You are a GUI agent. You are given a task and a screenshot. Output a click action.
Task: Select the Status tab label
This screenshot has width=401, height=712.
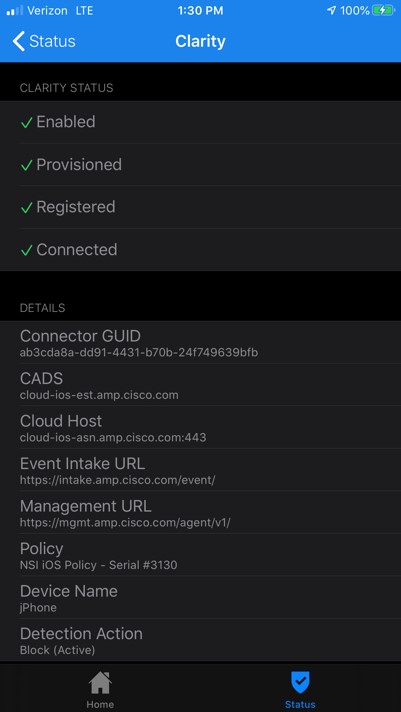[300, 705]
